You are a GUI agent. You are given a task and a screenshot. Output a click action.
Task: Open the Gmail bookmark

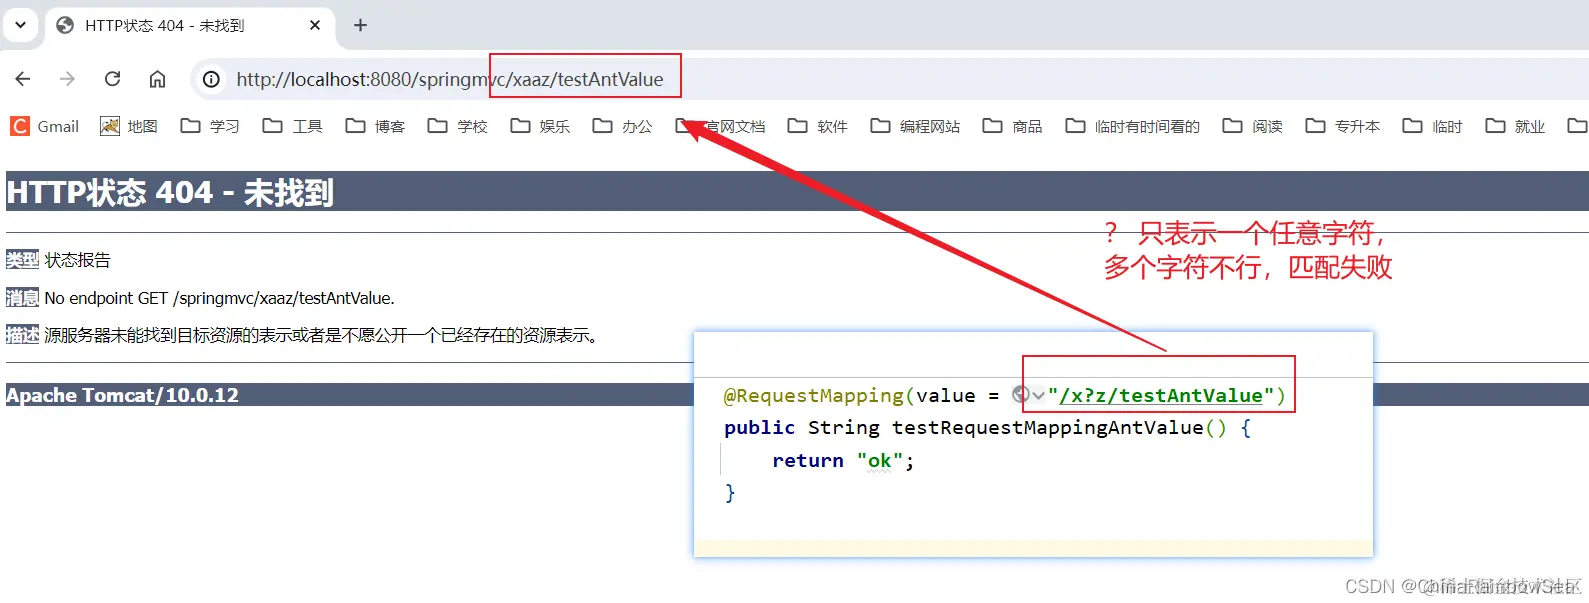click(45, 126)
